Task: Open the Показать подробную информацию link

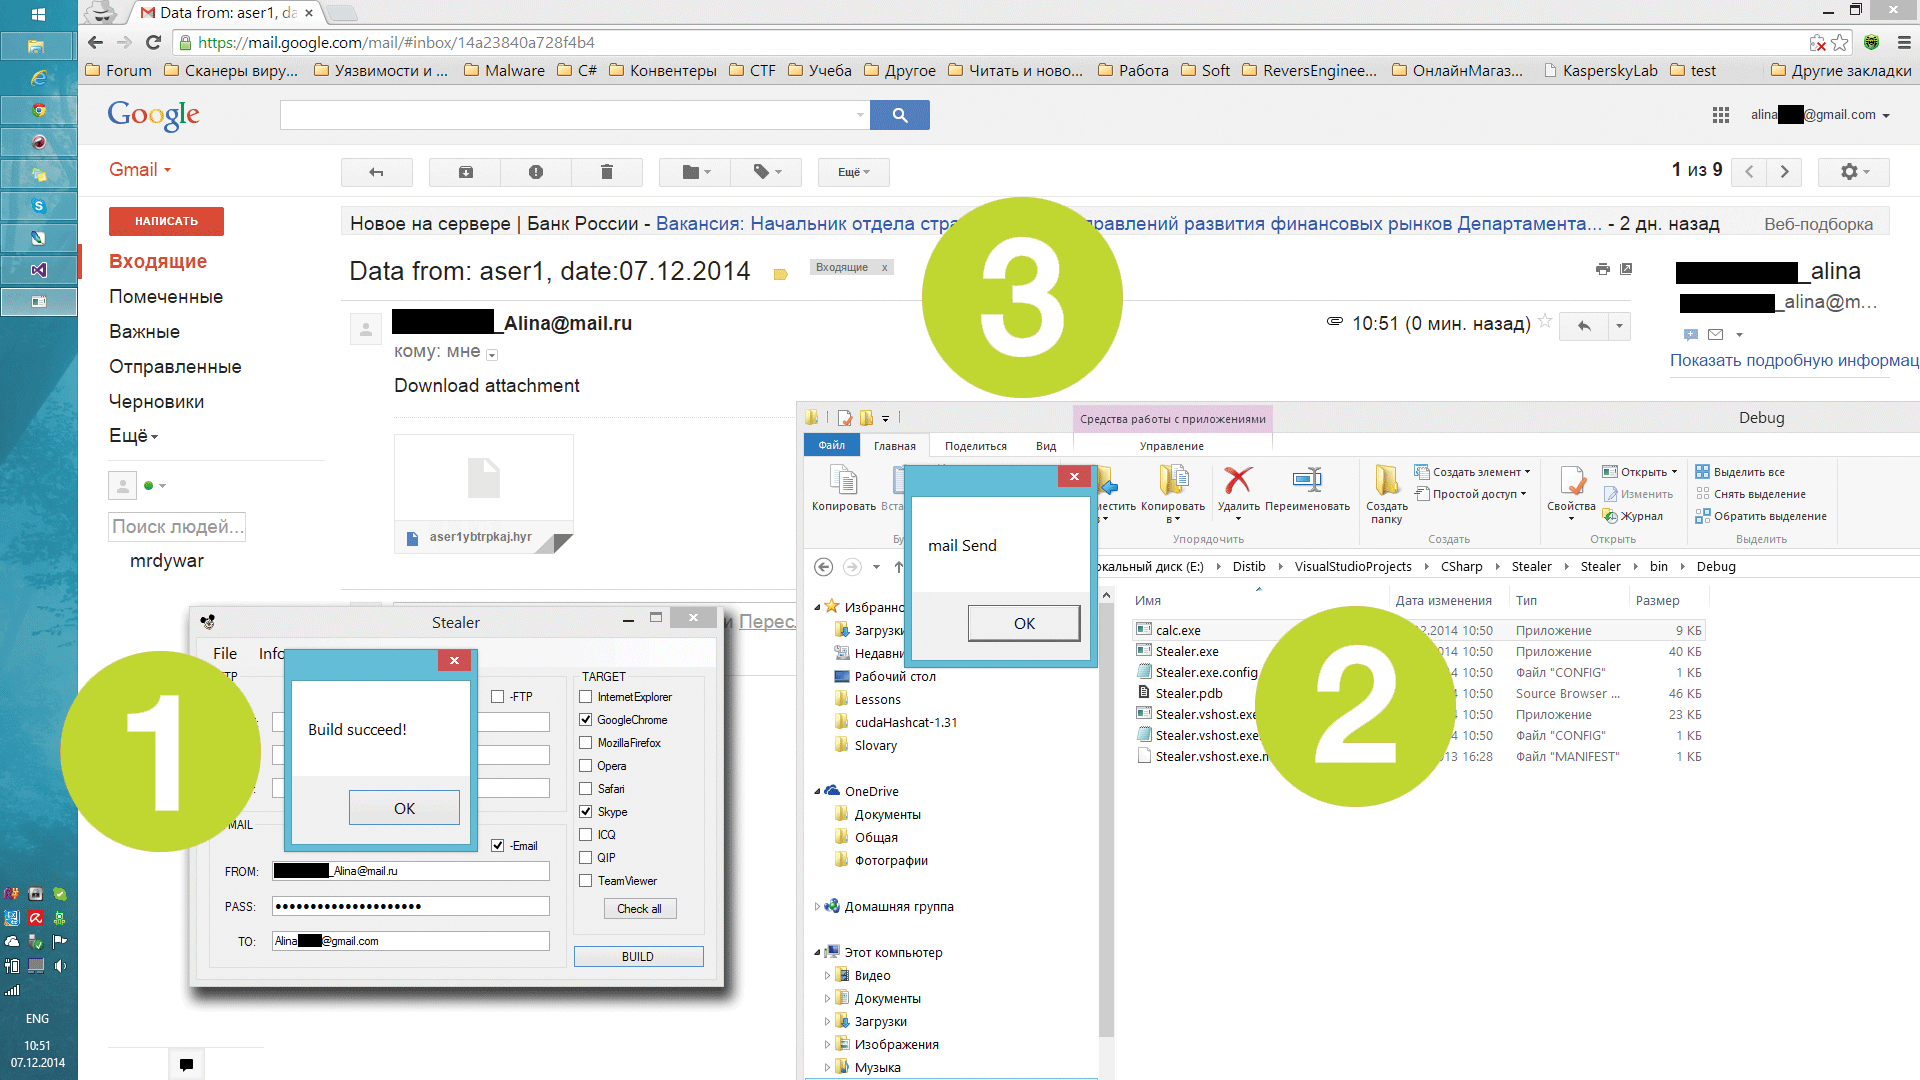Action: [1794, 360]
